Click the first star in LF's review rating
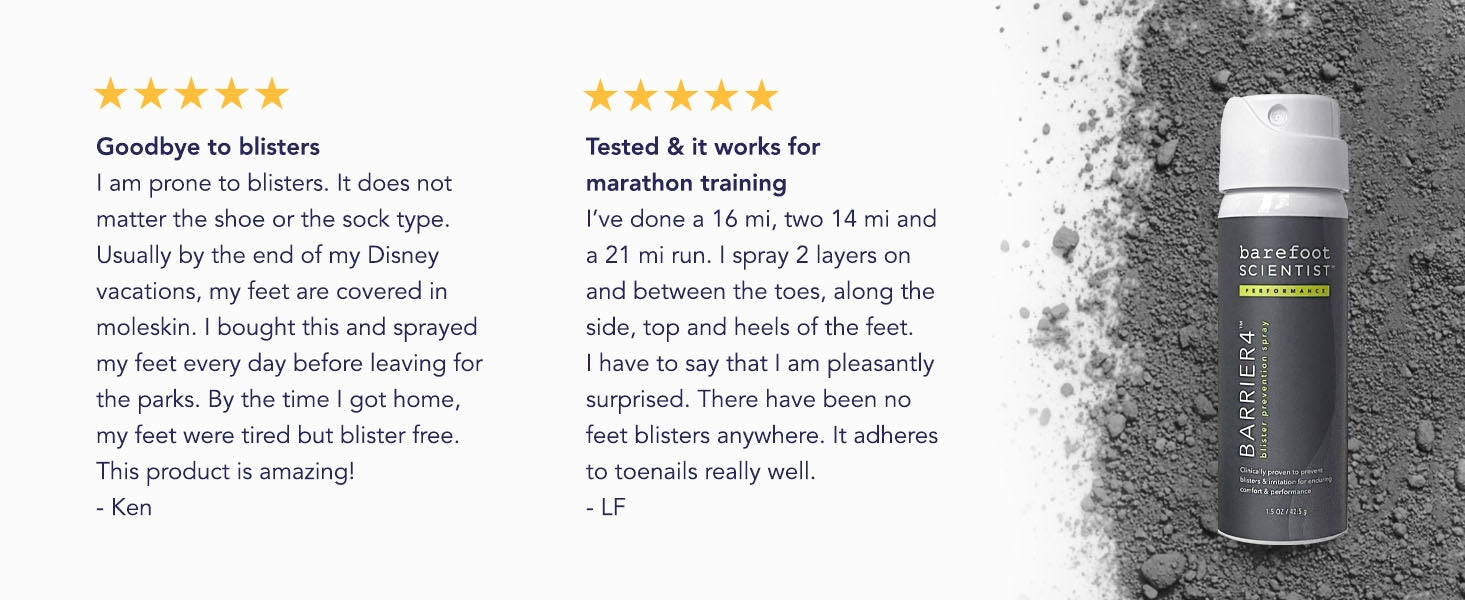 [x=600, y=96]
